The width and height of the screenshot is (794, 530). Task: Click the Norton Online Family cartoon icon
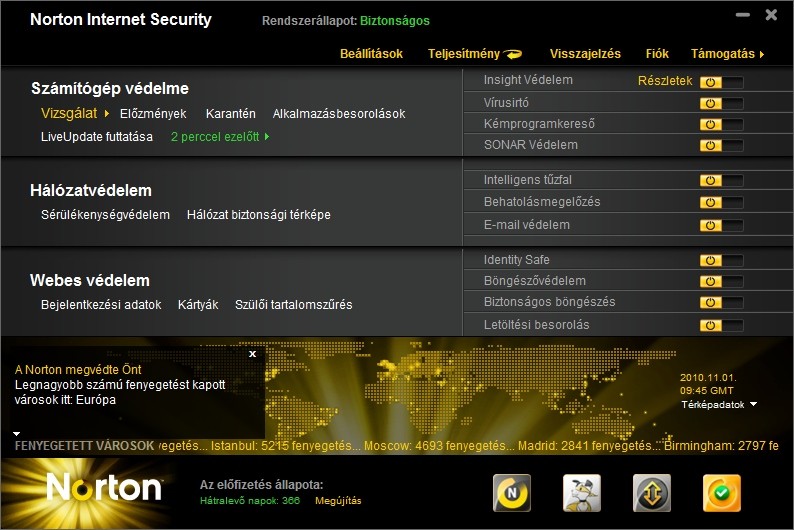point(582,493)
